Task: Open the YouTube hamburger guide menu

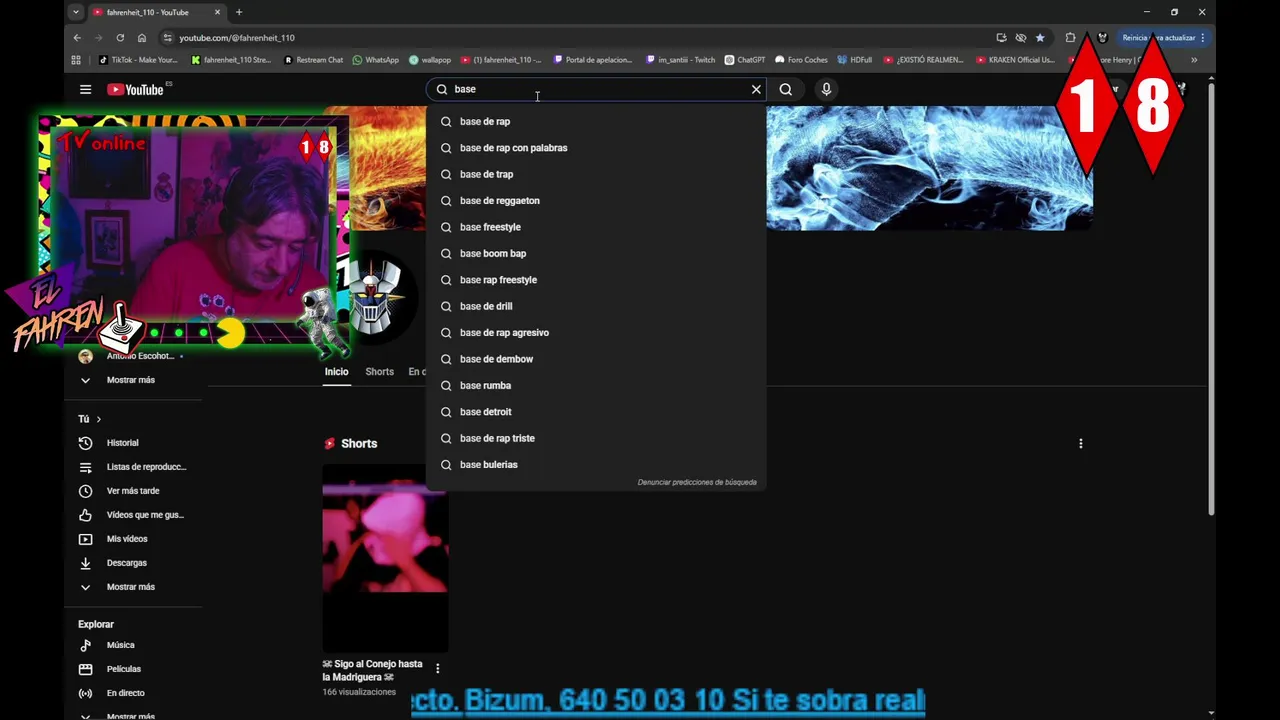Action: click(85, 89)
